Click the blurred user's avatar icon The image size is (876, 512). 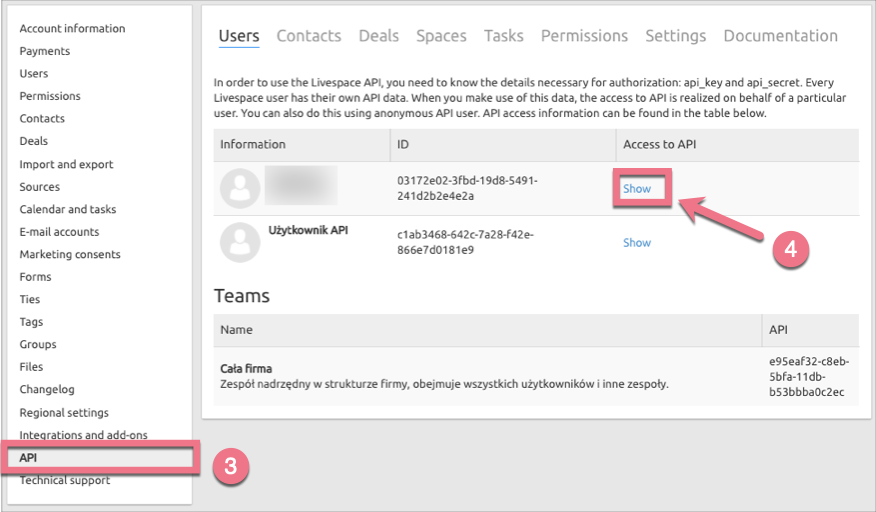pos(240,187)
